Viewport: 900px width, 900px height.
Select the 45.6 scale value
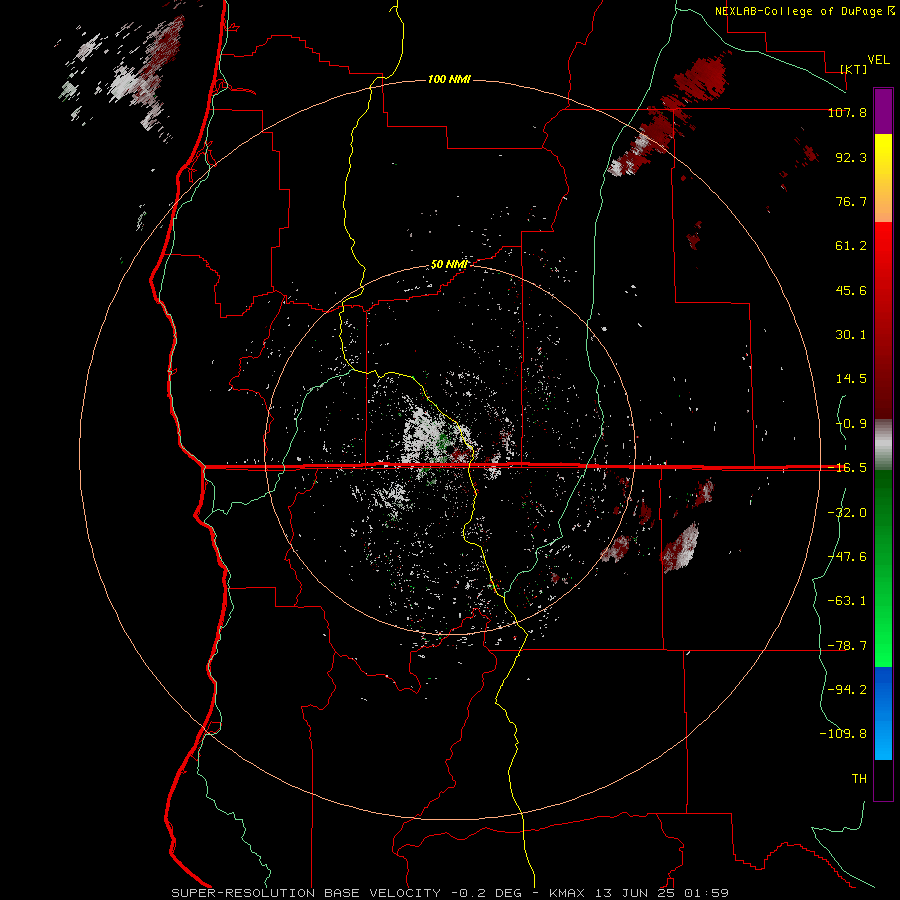pos(851,290)
